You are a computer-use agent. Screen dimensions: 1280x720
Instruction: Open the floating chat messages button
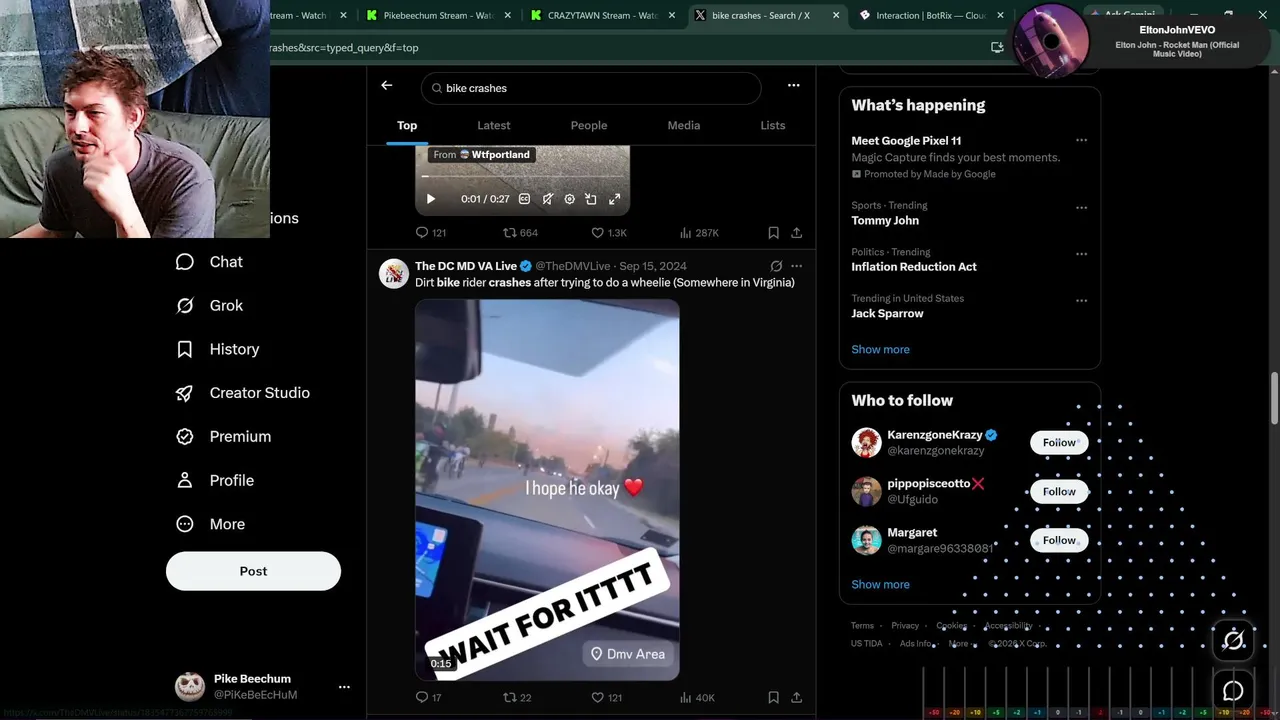click(x=1233, y=691)
